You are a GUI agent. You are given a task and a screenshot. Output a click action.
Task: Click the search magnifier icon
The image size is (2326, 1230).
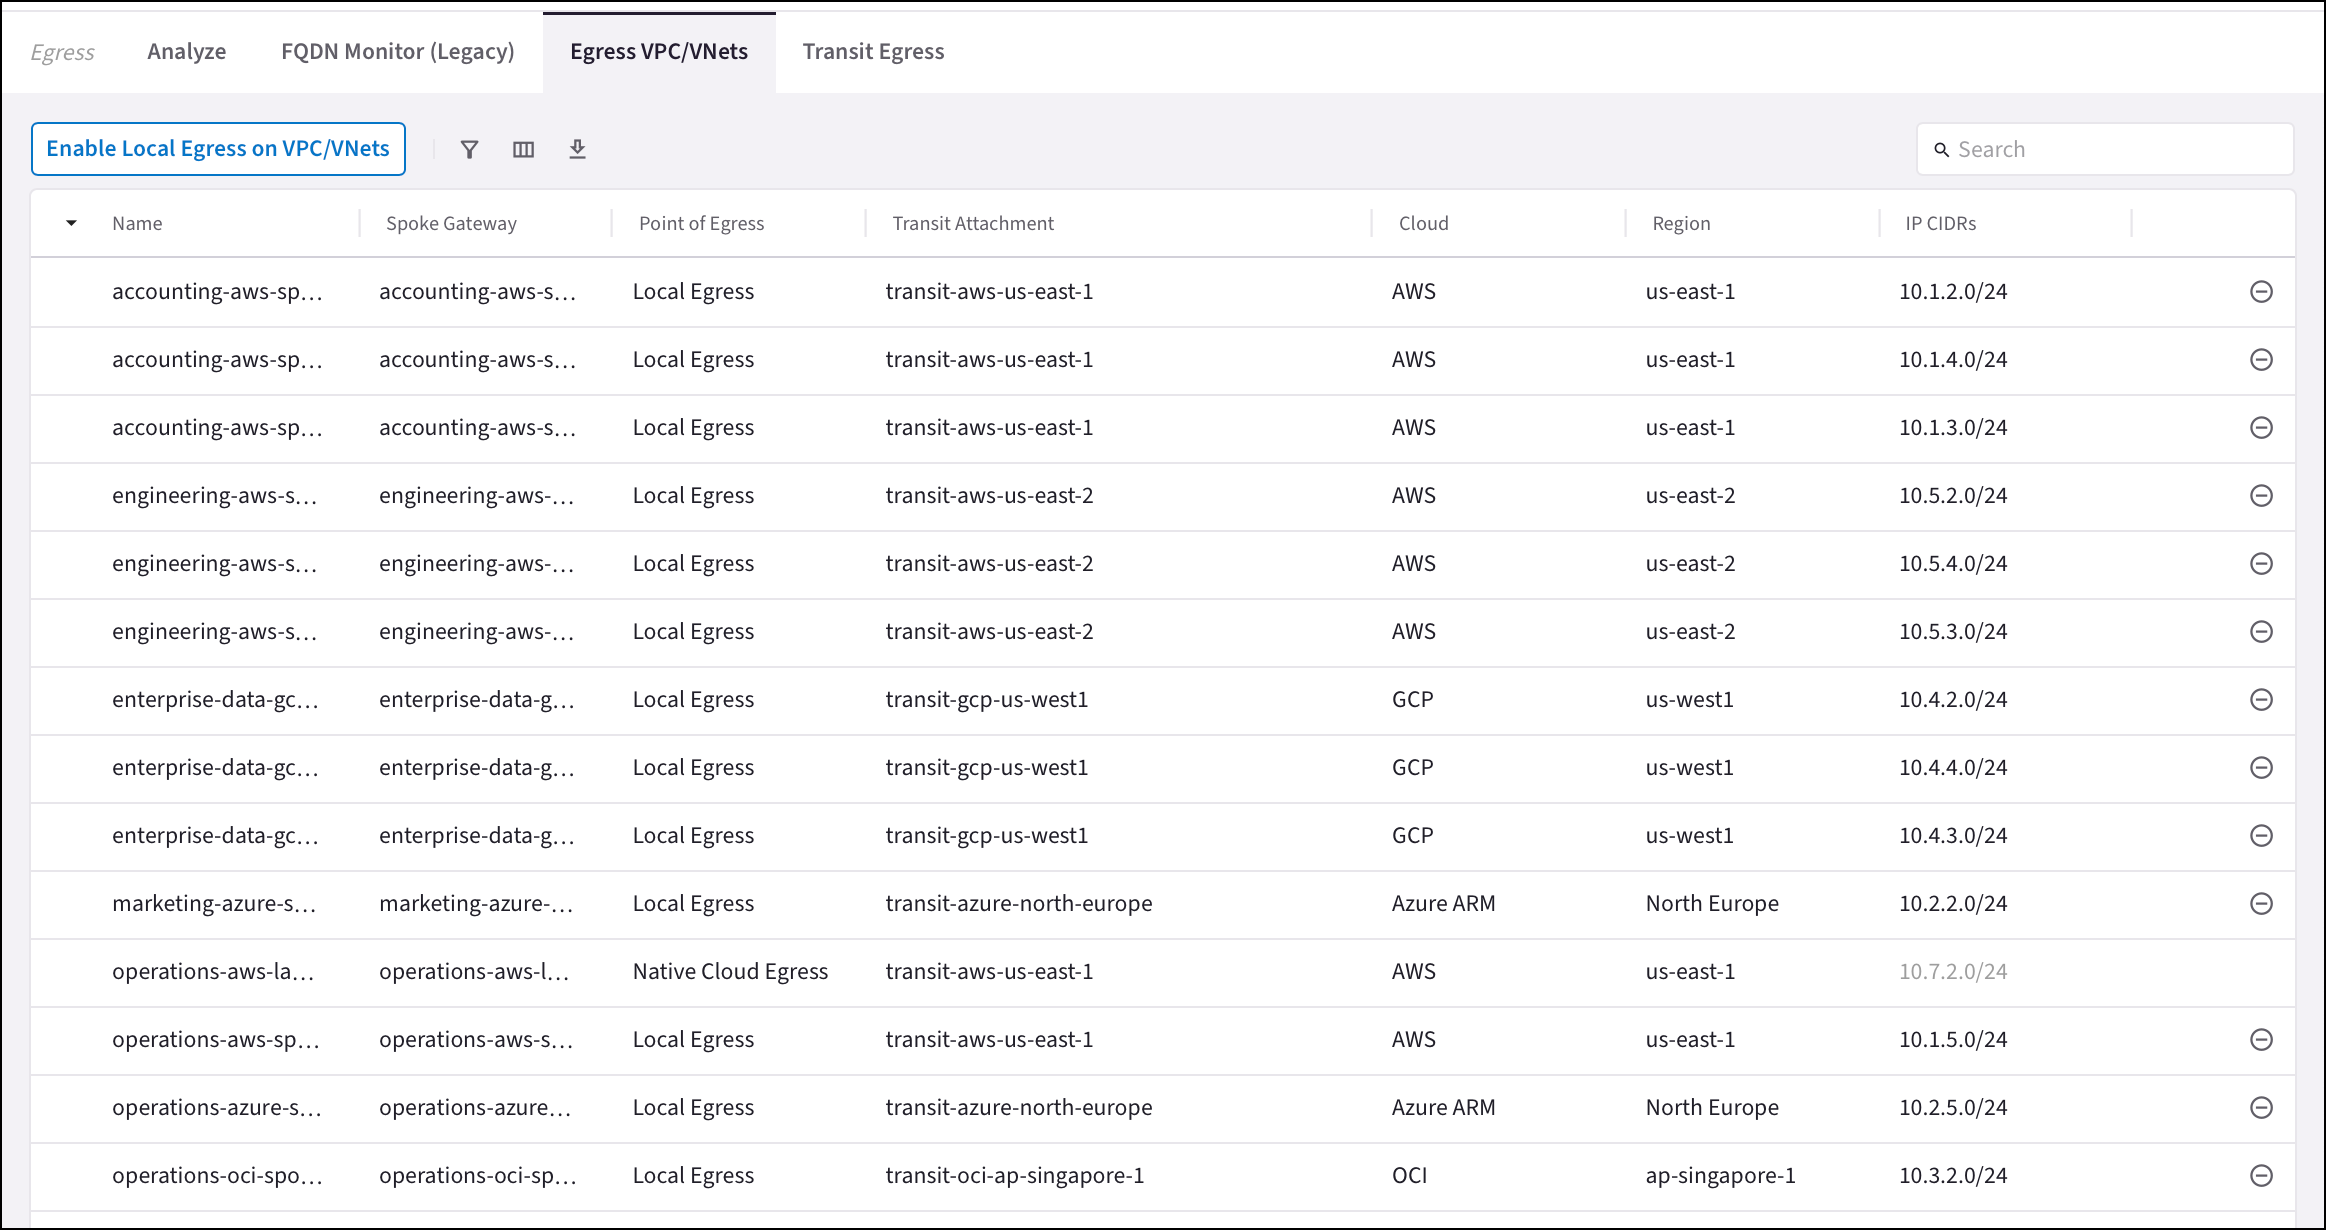pyautogui.click(x=1941, y=149)
